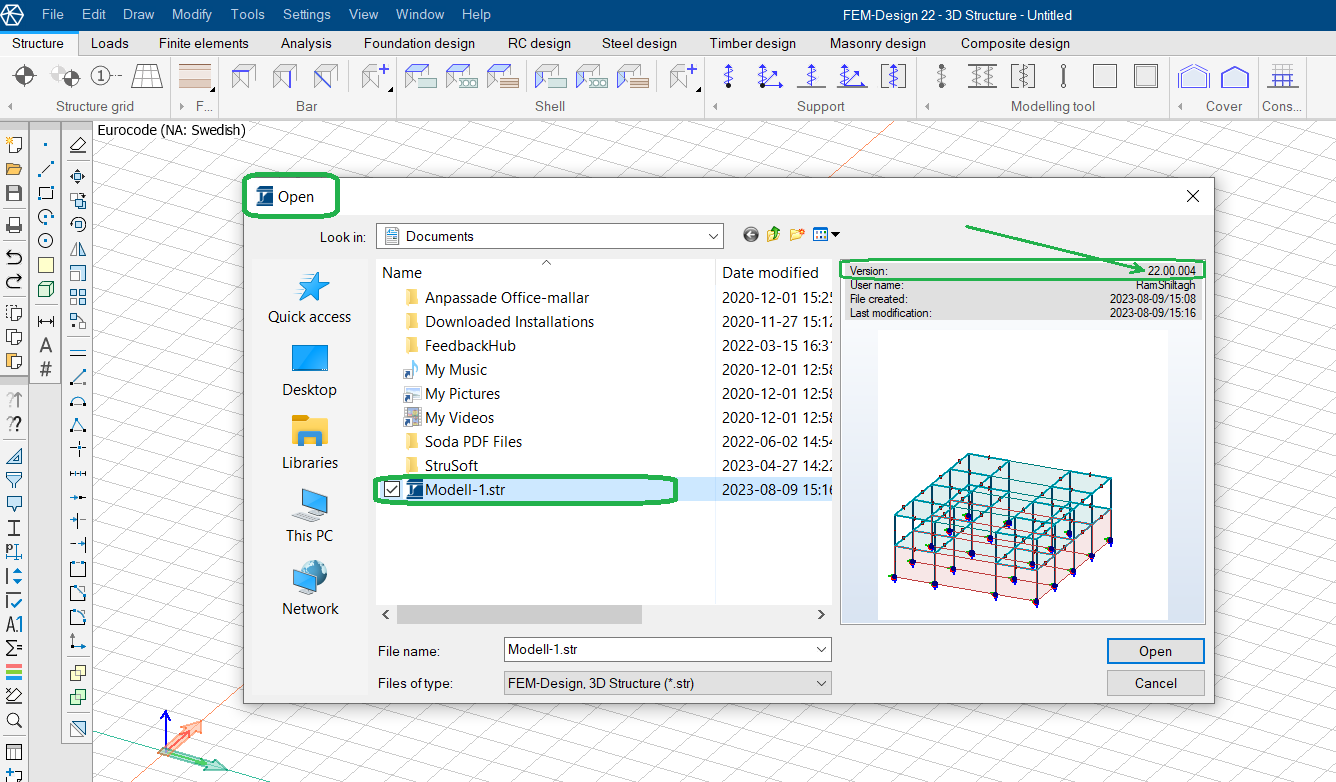
Task: Expand the File name combo box
Action: pos(822,650)
